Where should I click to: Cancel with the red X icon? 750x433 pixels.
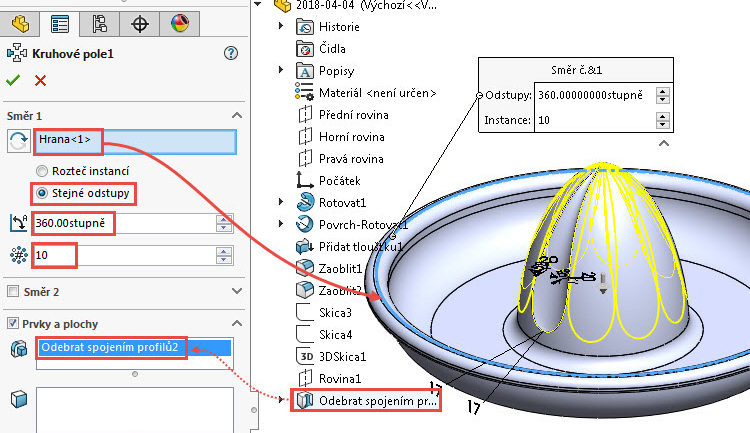[40, 80]
